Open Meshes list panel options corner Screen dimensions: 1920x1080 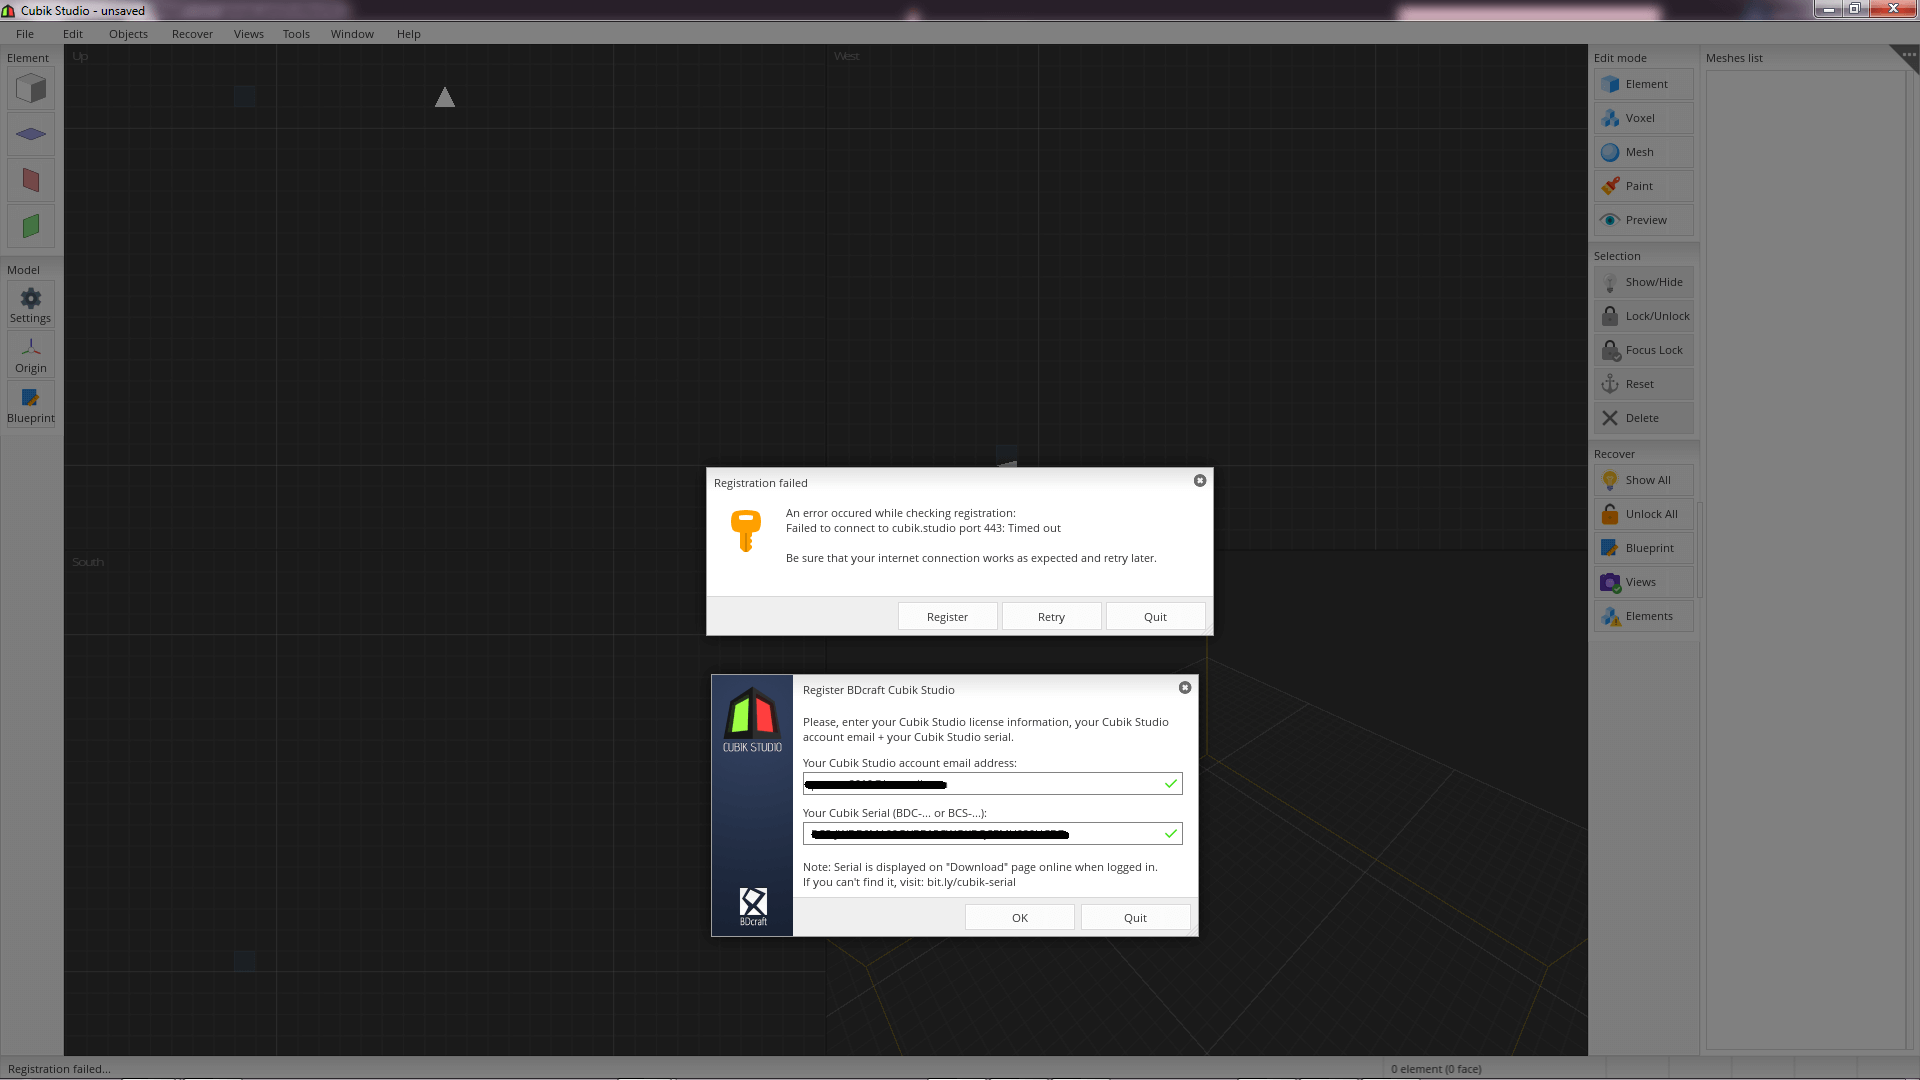(1906, 58)
